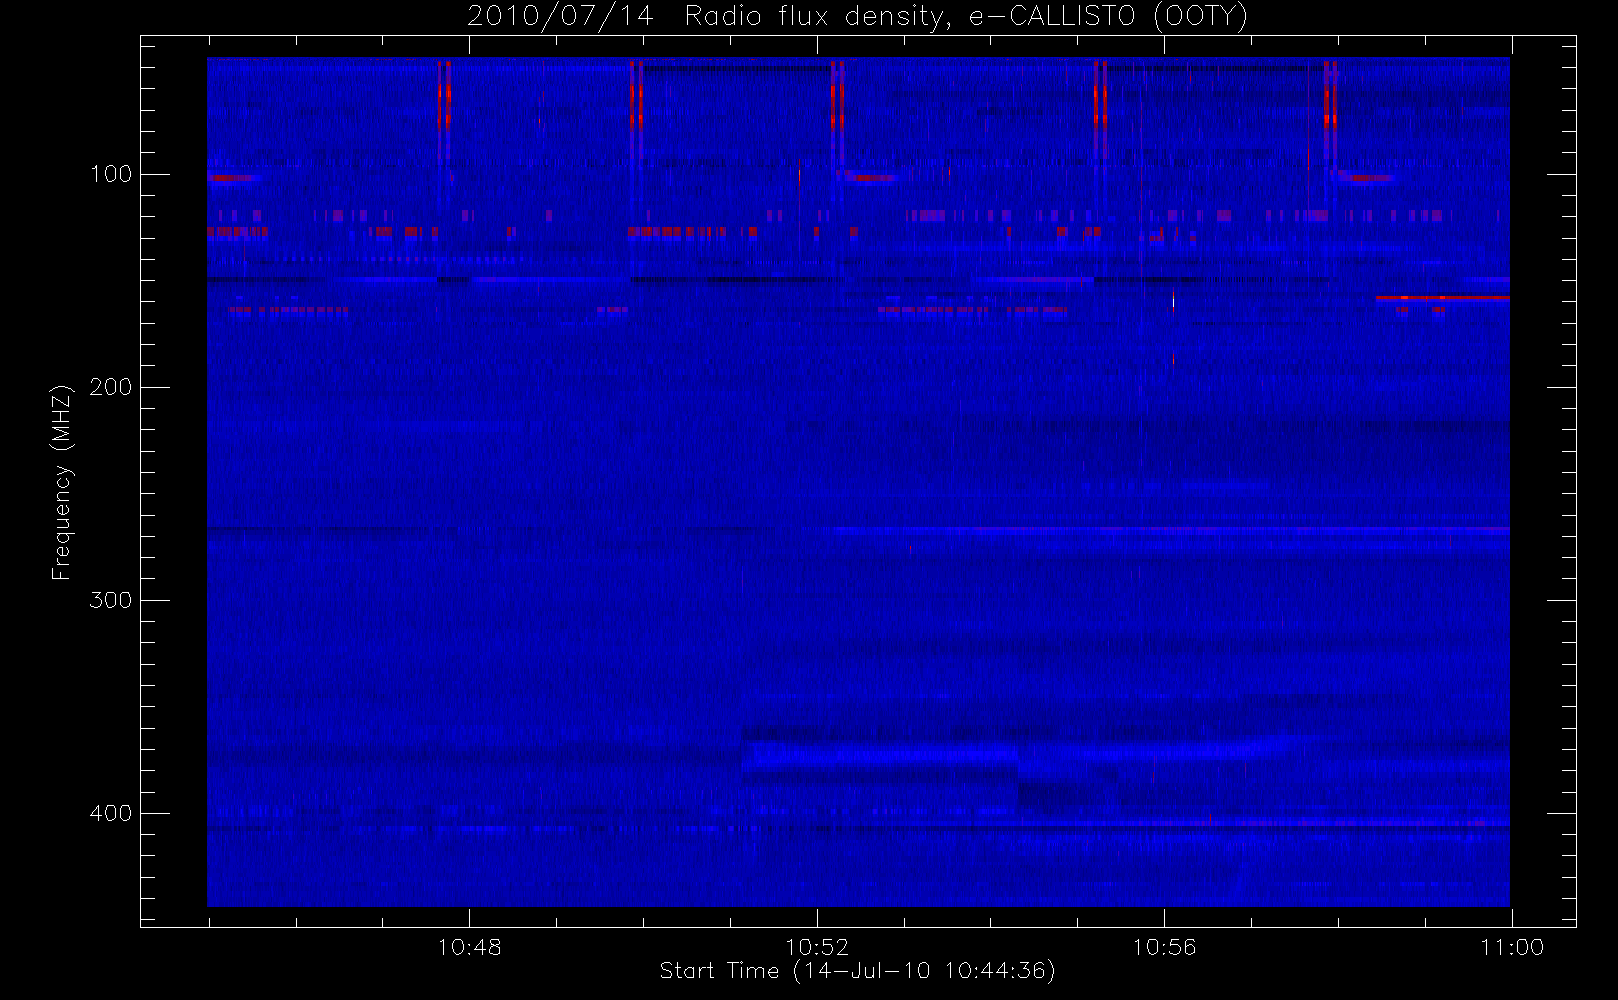The image size is (1618, 1000).
Task: Click the 10:52 time tick label
Action: [x=817, y=947]
